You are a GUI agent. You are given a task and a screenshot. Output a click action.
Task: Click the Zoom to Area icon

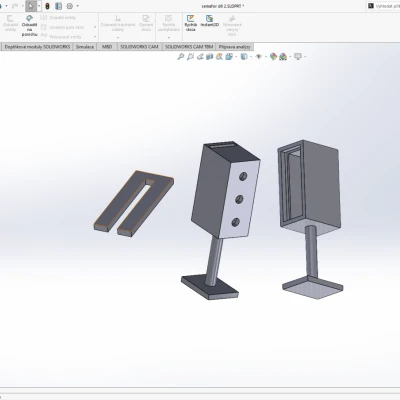[190, 57]
